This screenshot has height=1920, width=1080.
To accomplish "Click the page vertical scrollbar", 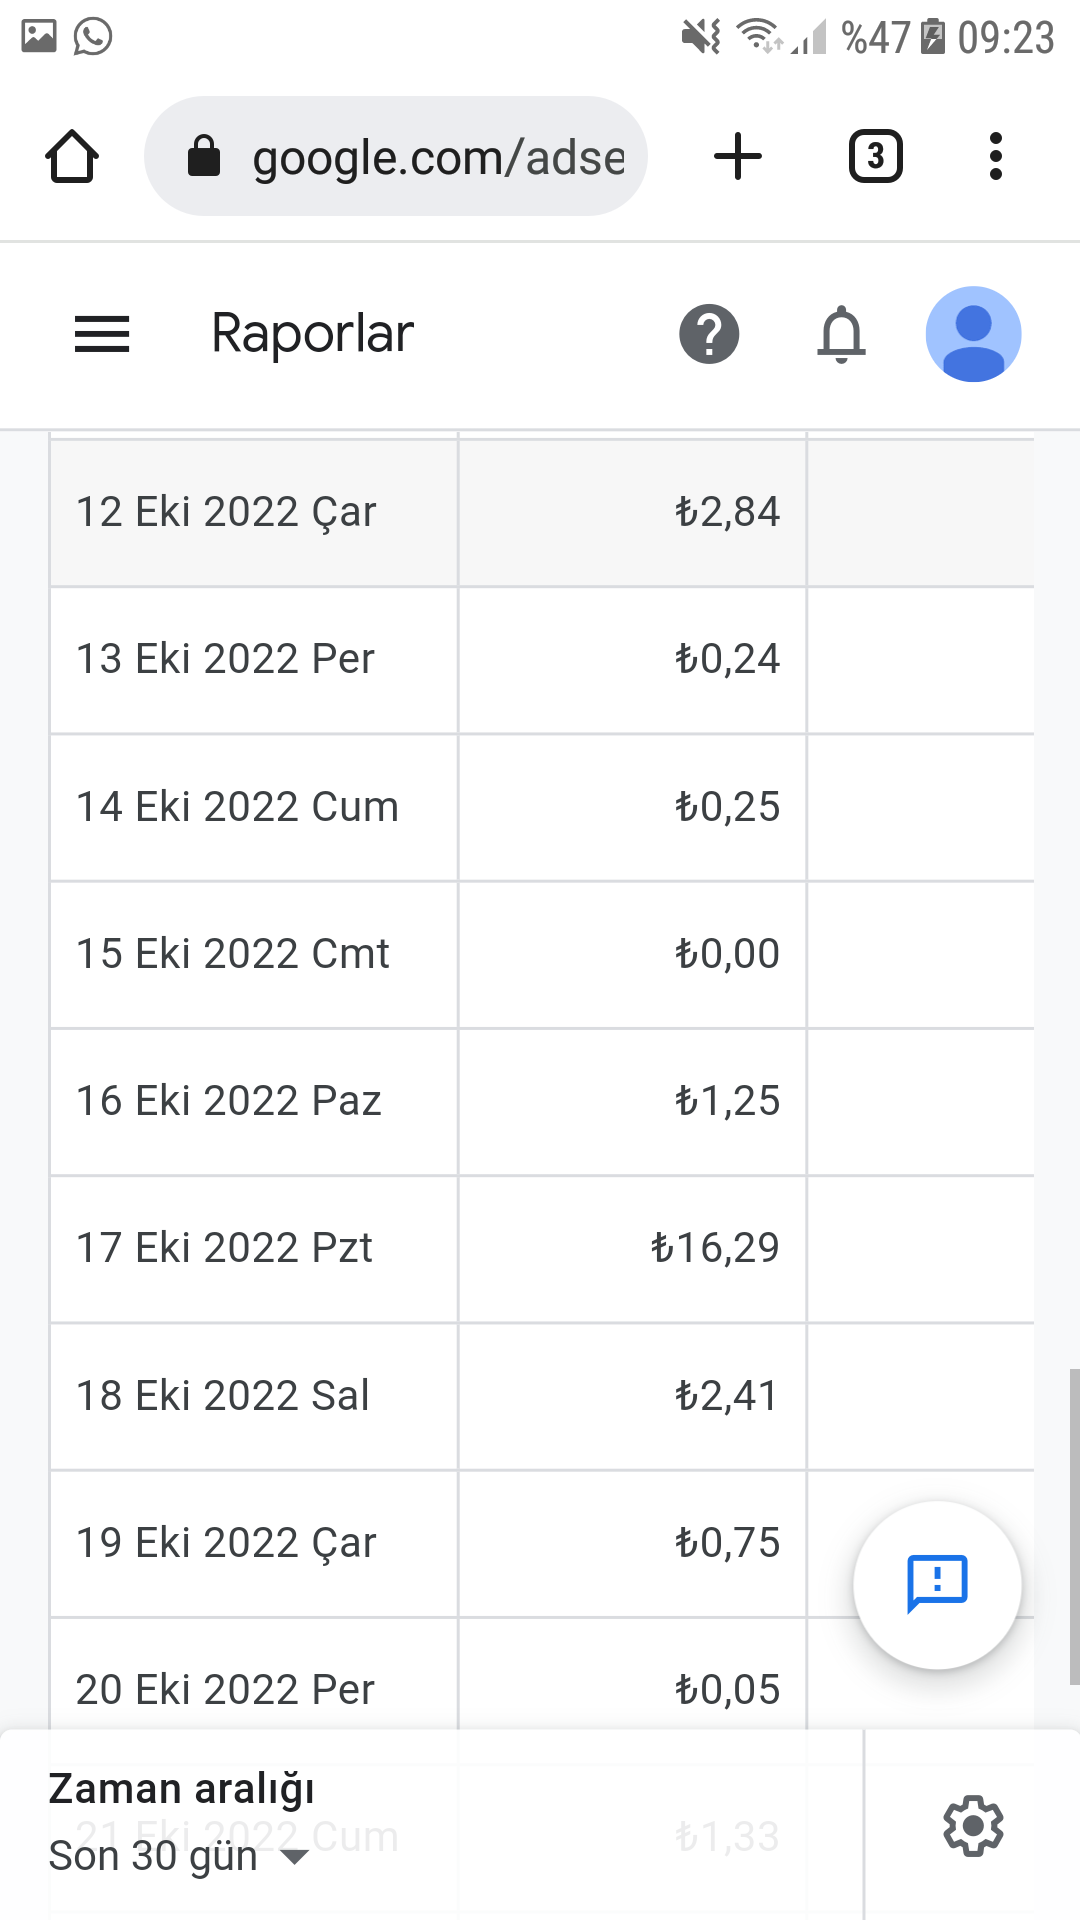I will (x=1074, y=1527).
